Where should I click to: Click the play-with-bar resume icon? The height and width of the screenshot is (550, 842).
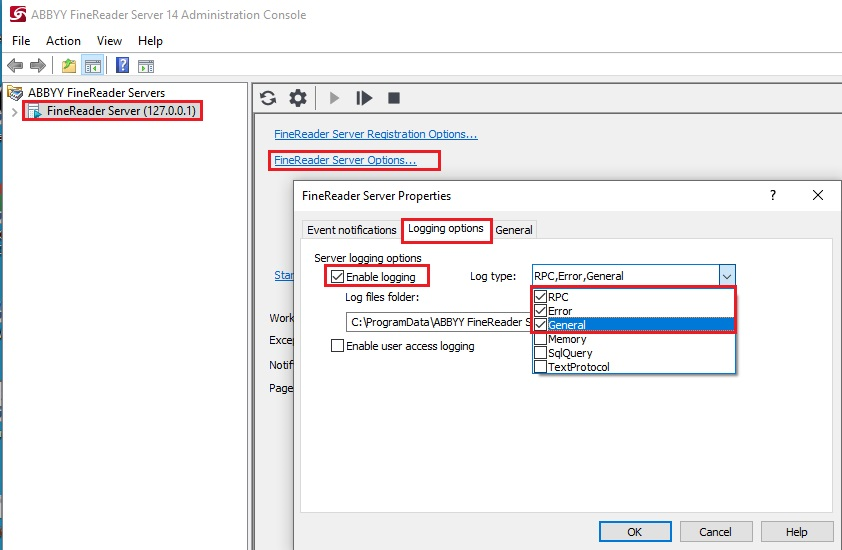pos(364,98)
